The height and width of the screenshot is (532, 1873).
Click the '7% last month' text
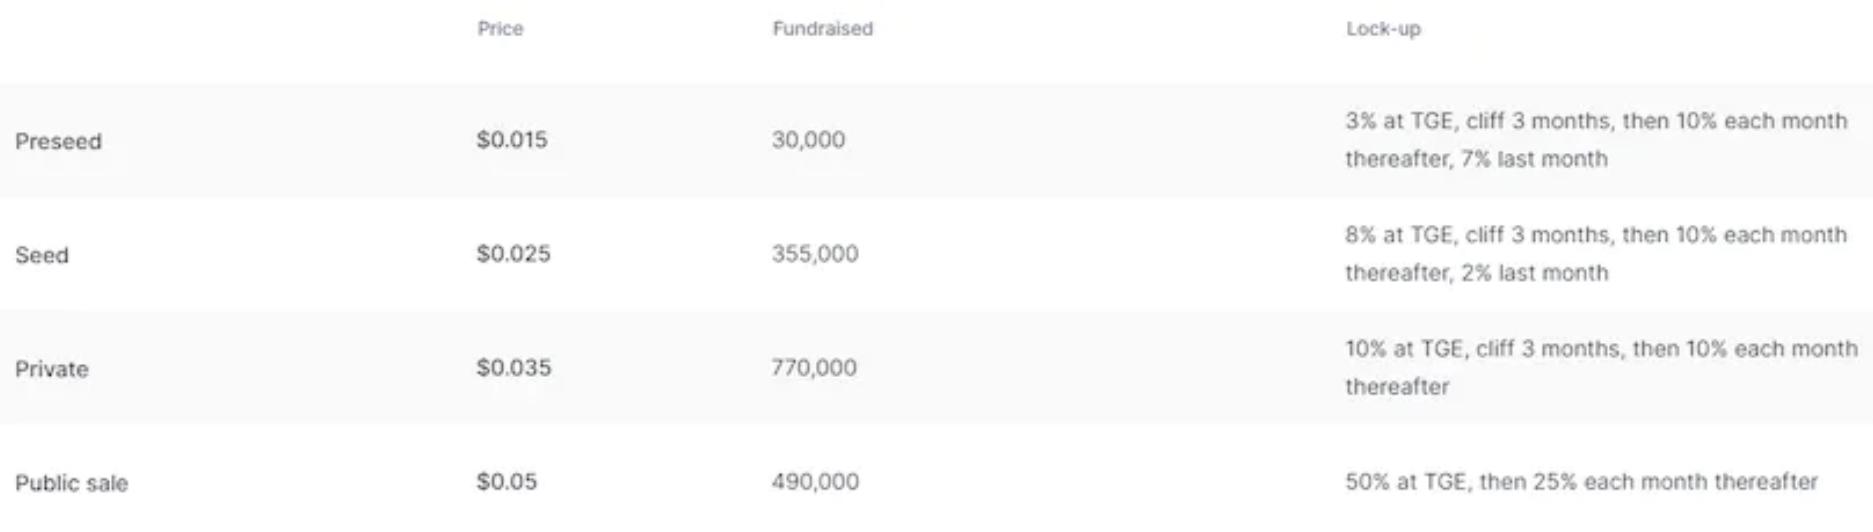[x=1534, y=159]
